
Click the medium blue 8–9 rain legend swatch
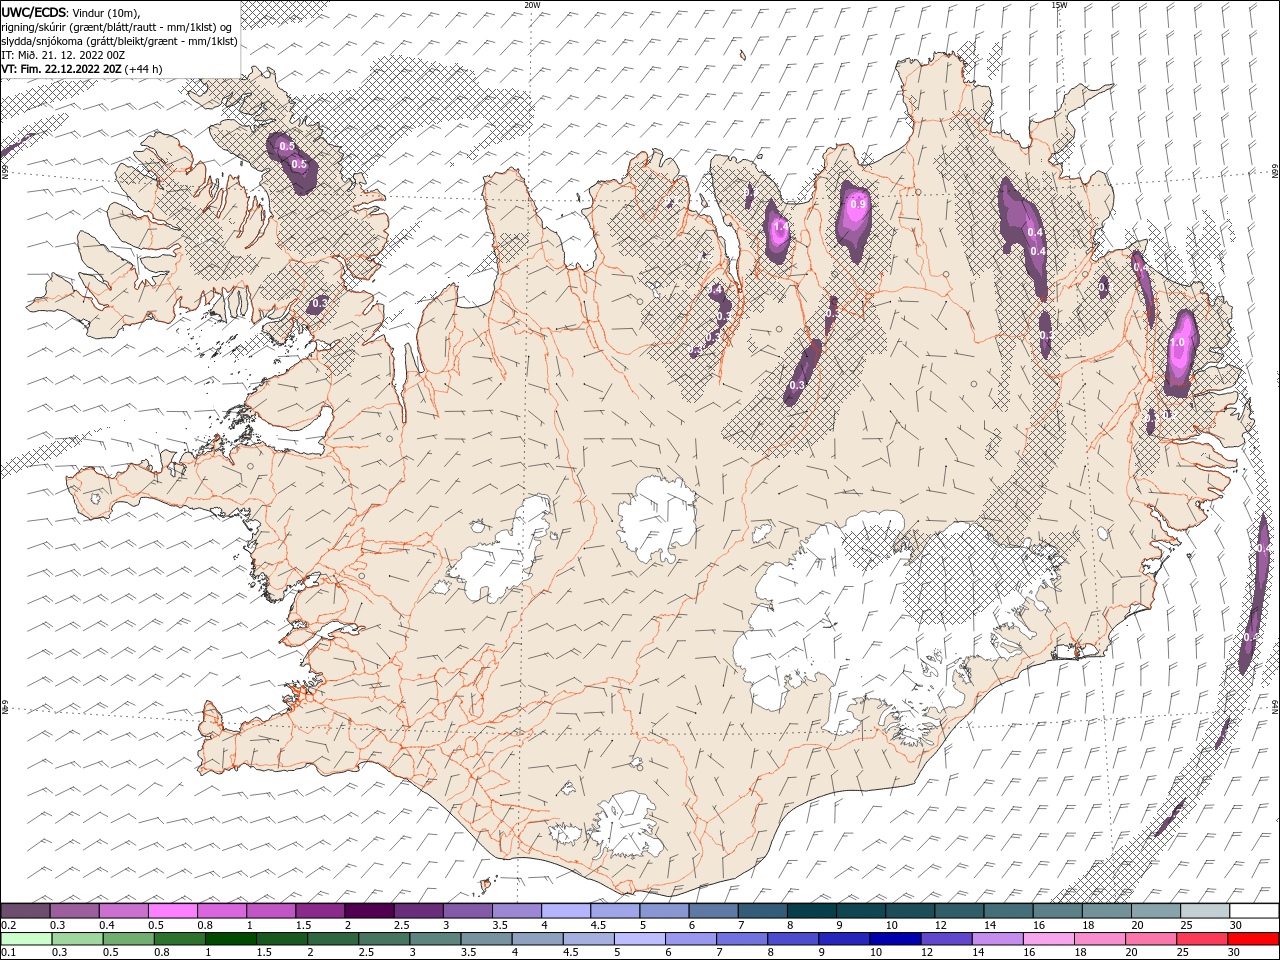click(793, 938)
